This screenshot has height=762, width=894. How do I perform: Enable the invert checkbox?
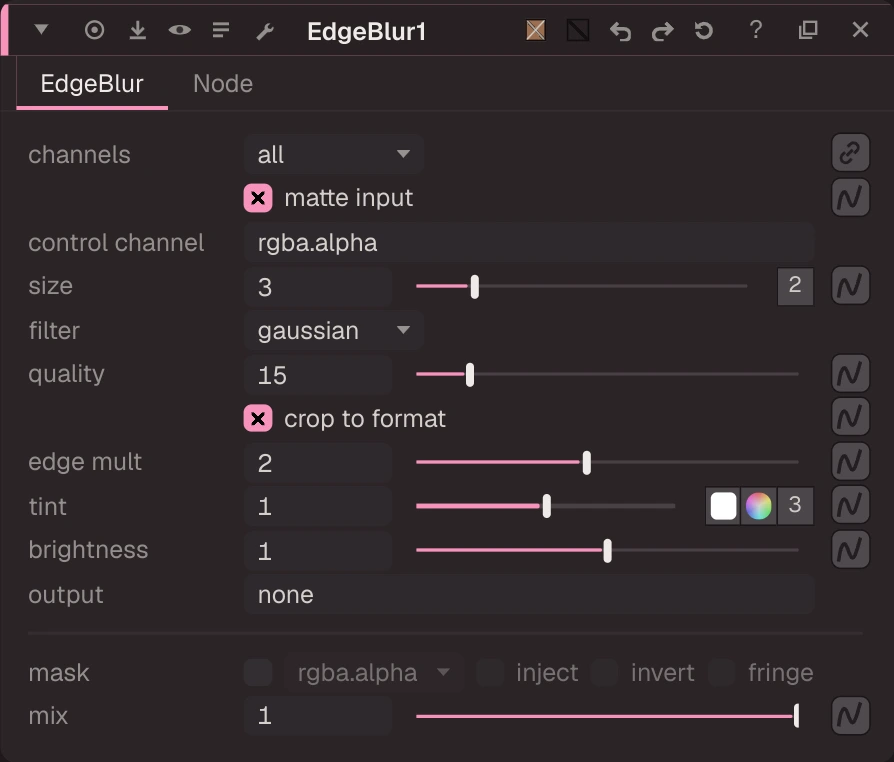pyautogui.click(x=604, y=672)
